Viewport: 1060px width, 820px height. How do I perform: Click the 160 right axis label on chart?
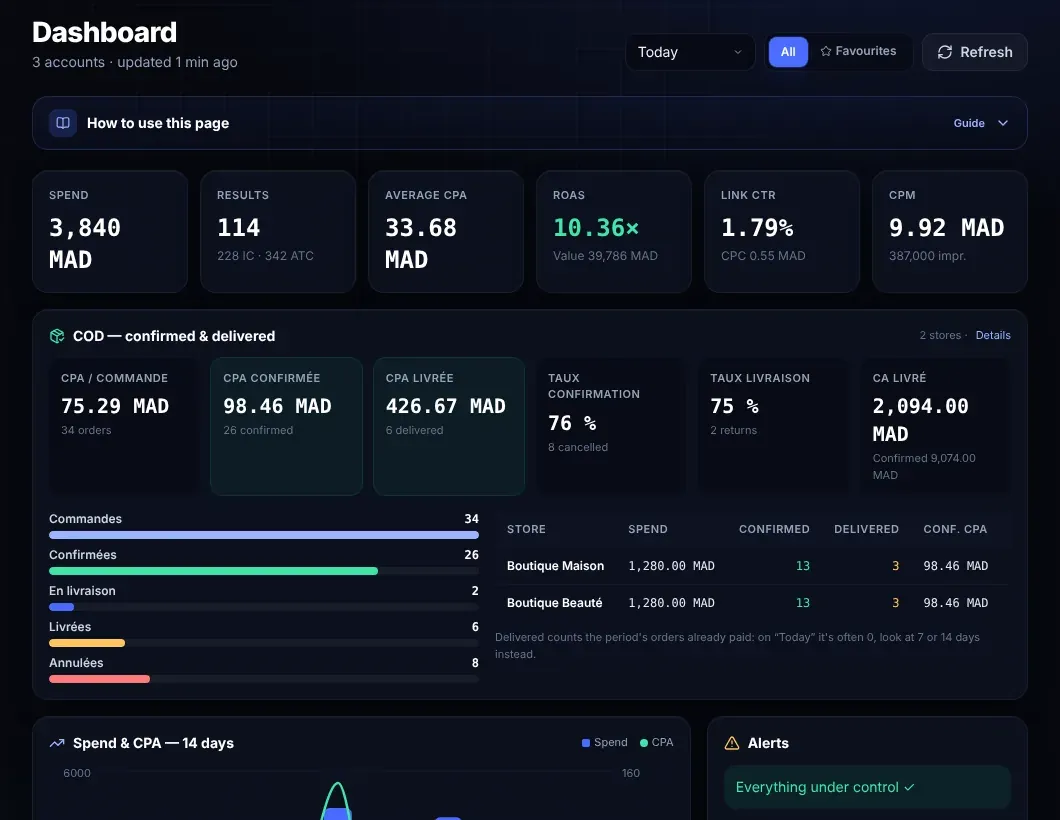(631, 773)
